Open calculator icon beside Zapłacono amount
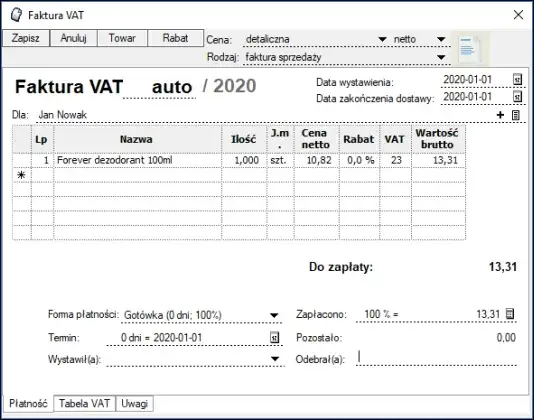This screenshot has height=420, width=534. [x=509, y=313]
